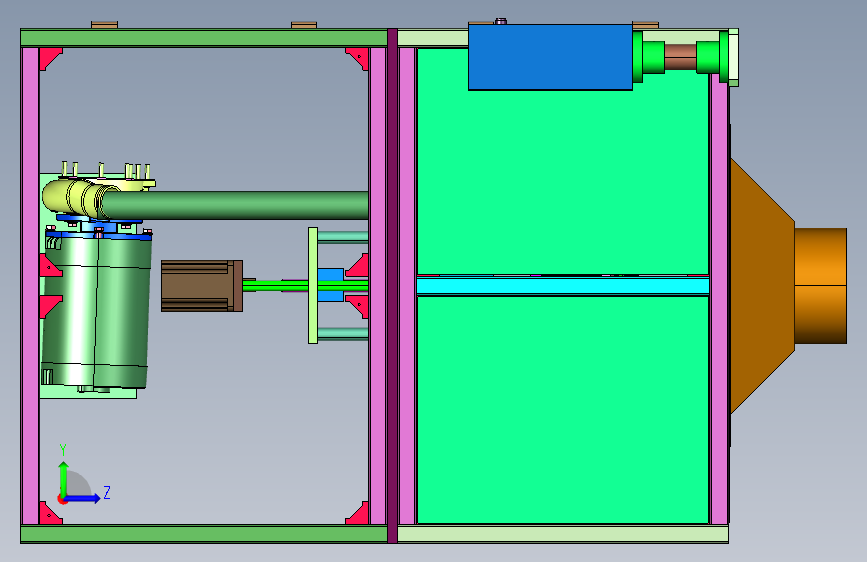Select the far-right pink vertical post
The width and height of the screenshot is (867, 562).
tap(719, 299)
